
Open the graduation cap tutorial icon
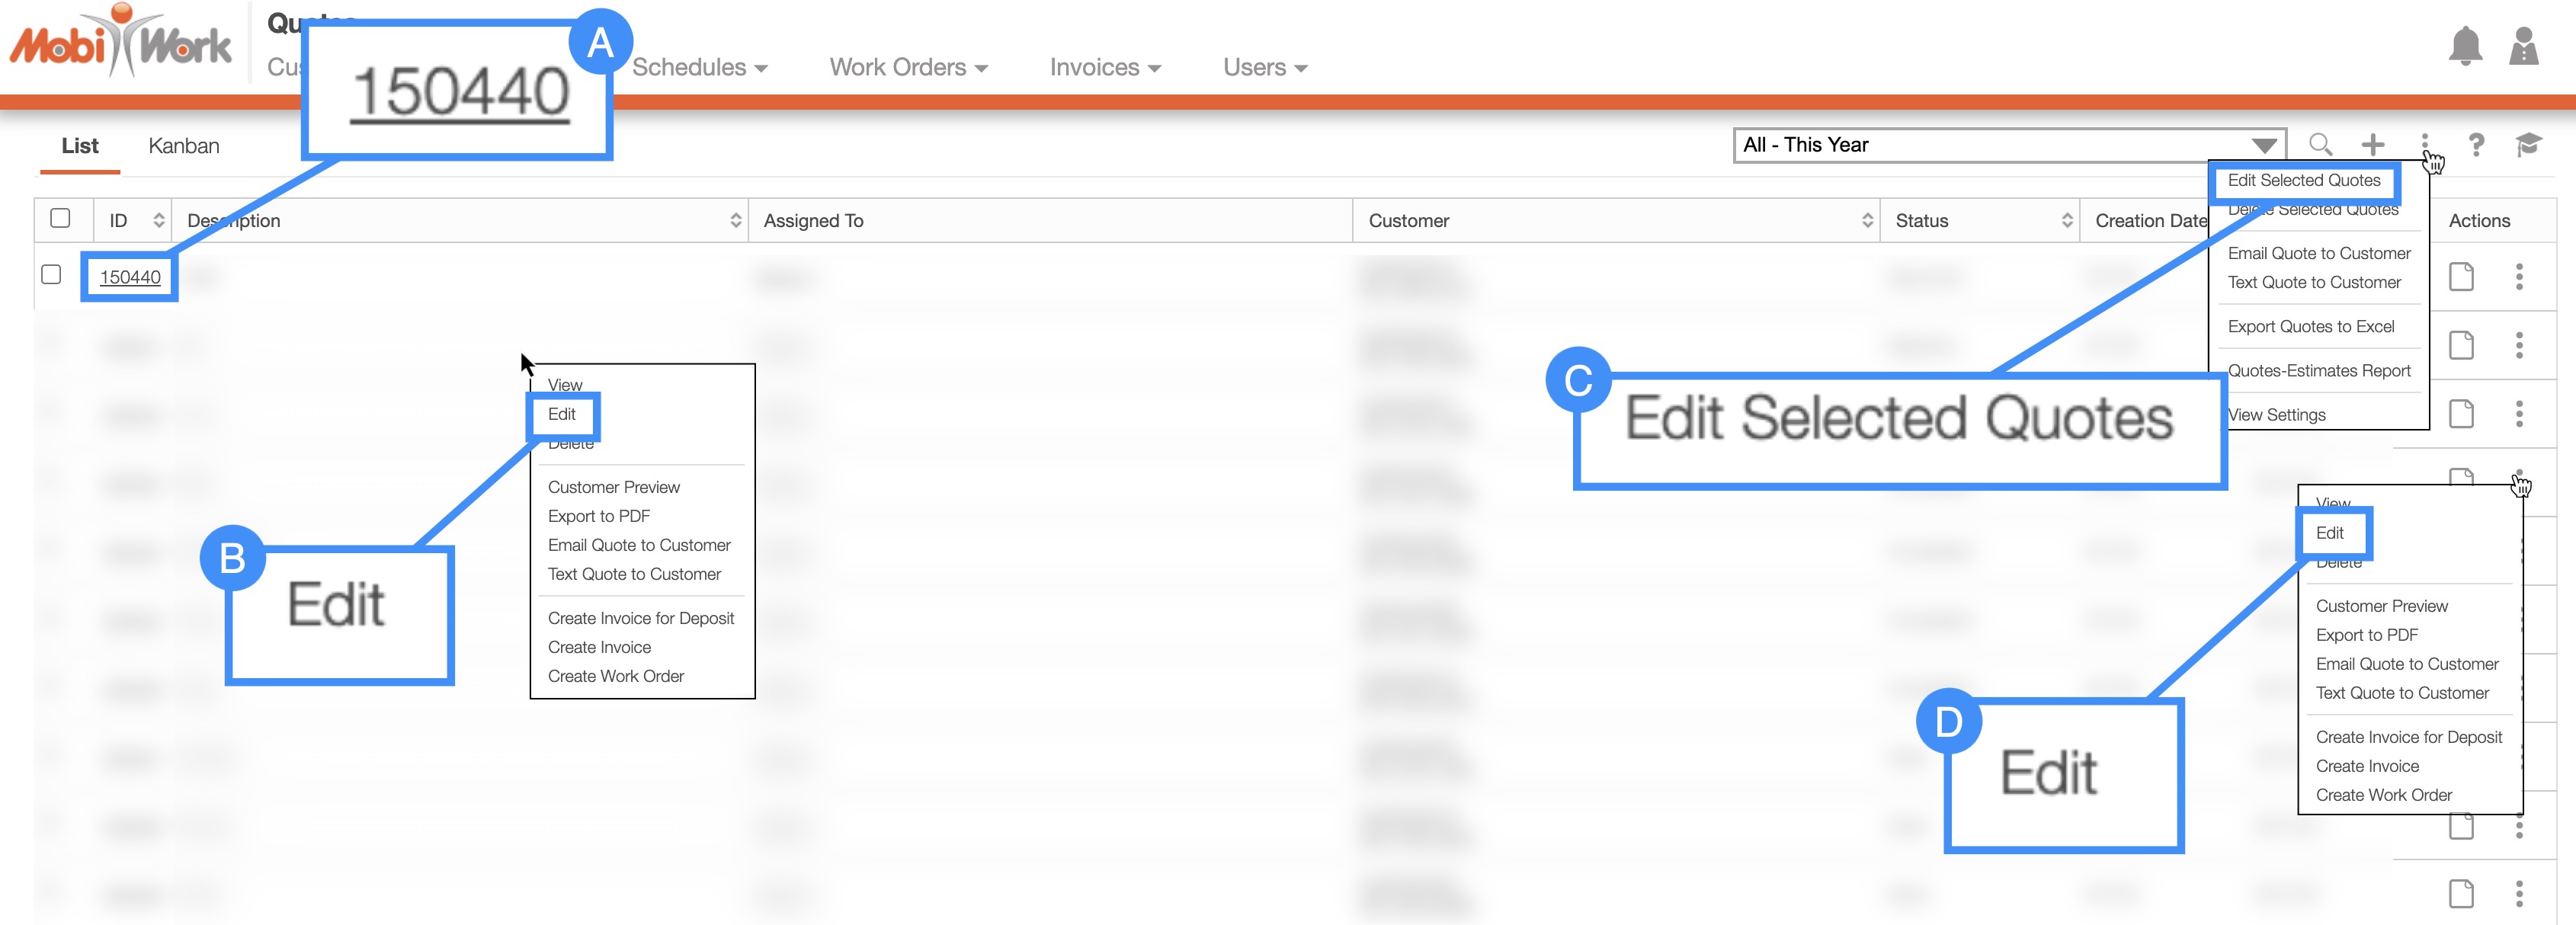pos(2527,145)
